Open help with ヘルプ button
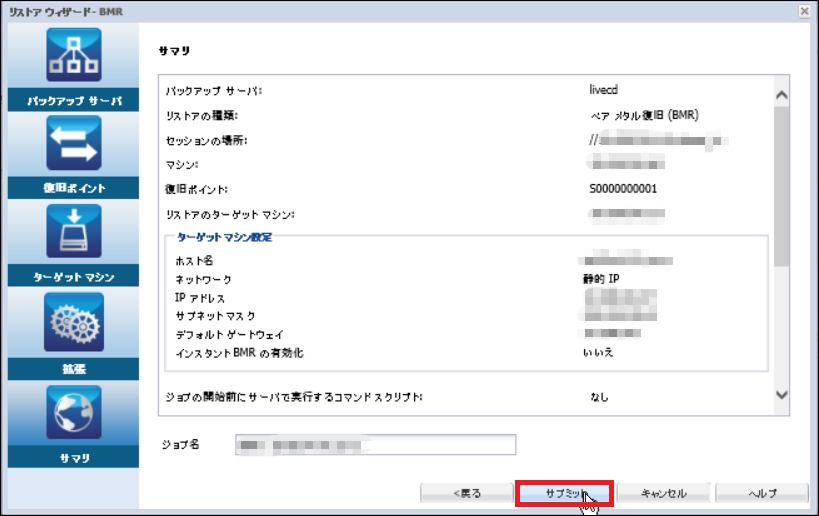The width and height of the screenshot is (819, 516). coord(762,493)
